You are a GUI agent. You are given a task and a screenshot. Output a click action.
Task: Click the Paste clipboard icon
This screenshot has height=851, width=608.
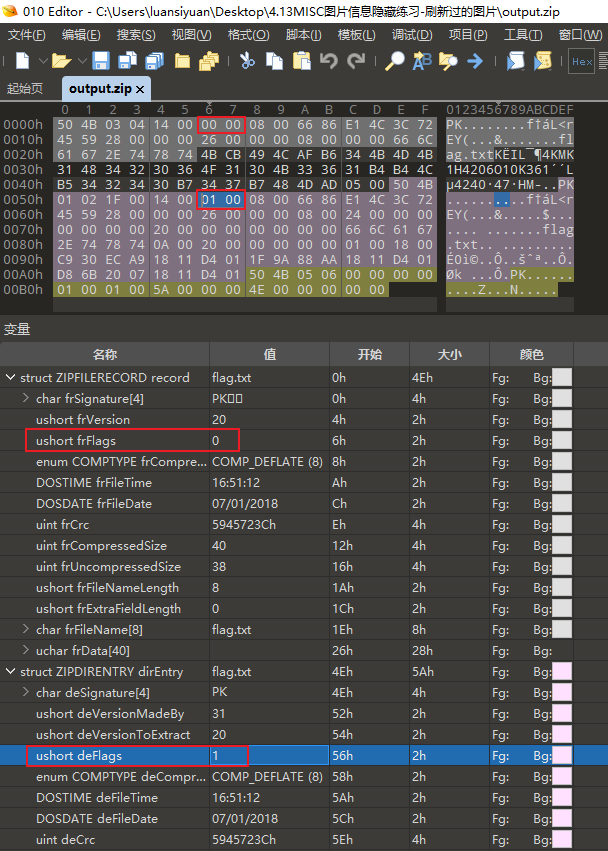(x=301, y=61)
